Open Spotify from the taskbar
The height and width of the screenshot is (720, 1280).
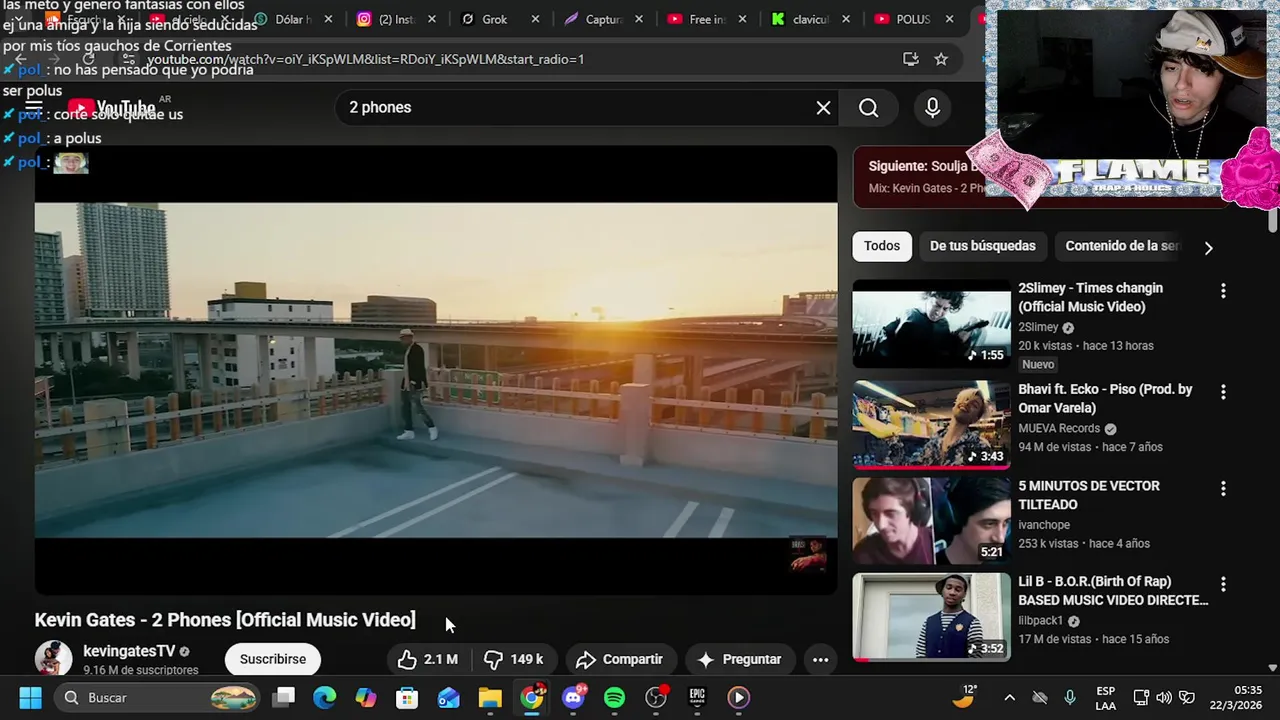[x=614, y=697]
